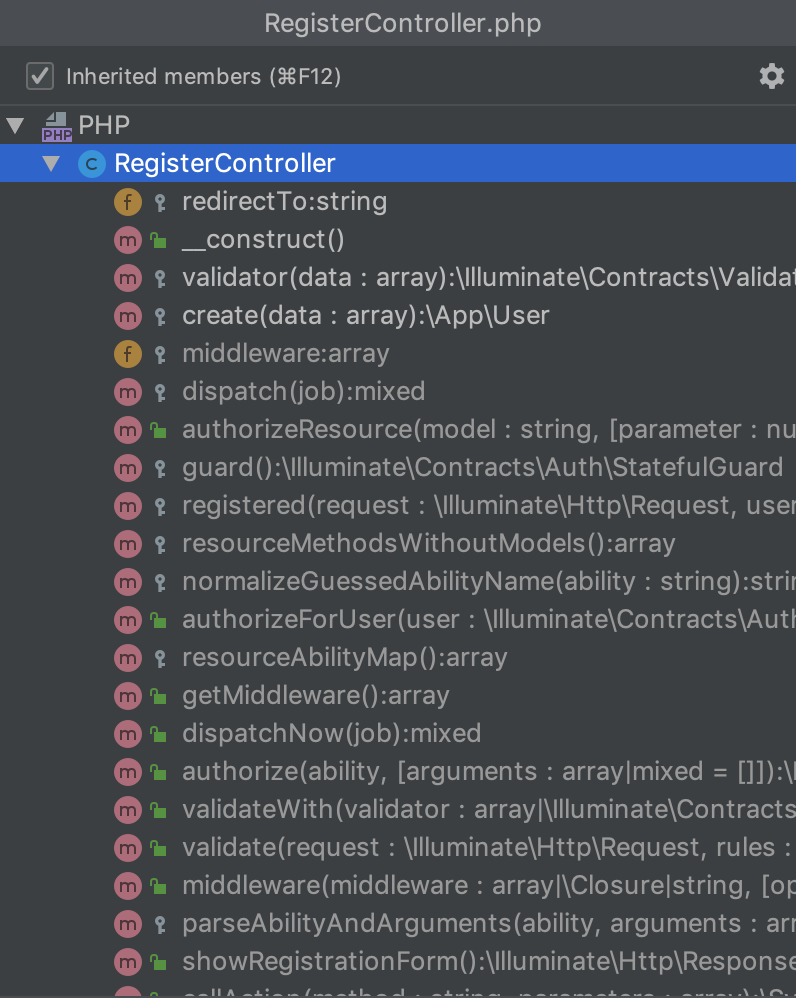Click the method icon beside dispatchNow(job)
This screenshot has width=796, height=998.
128,734
